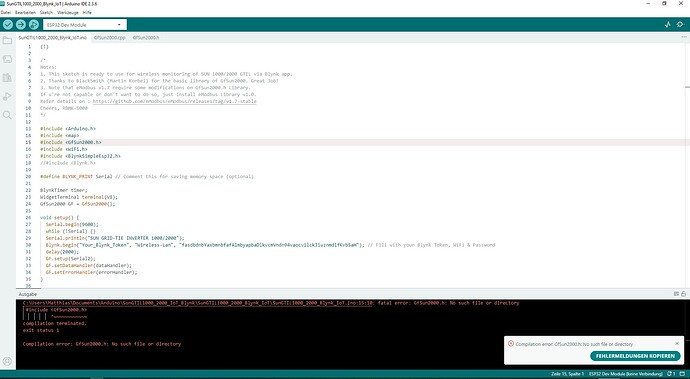This screenshot has width=690, height=379.
Task: Open the Search magnifier sidebar icon
Action: click(x=7, y=115)
